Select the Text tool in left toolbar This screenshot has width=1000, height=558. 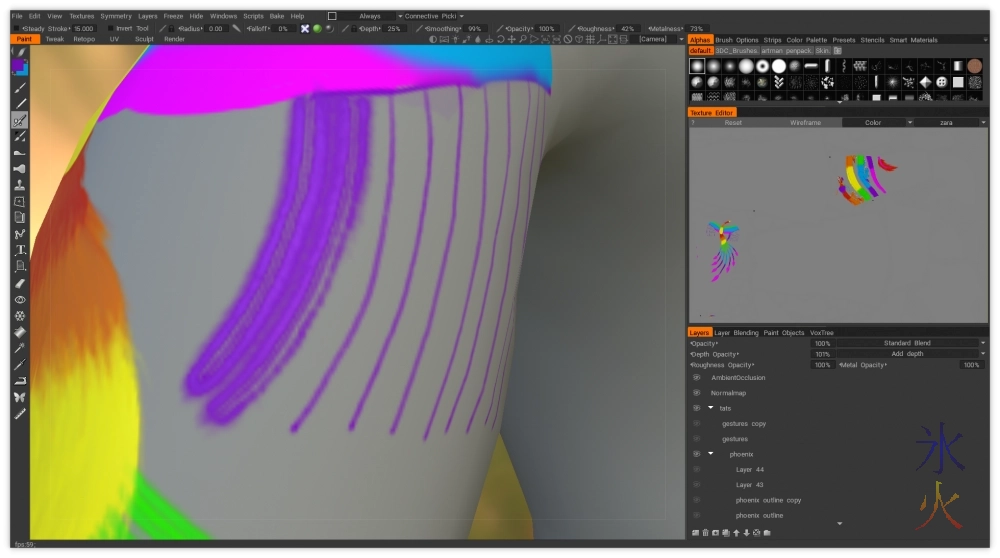pos(19,250)
